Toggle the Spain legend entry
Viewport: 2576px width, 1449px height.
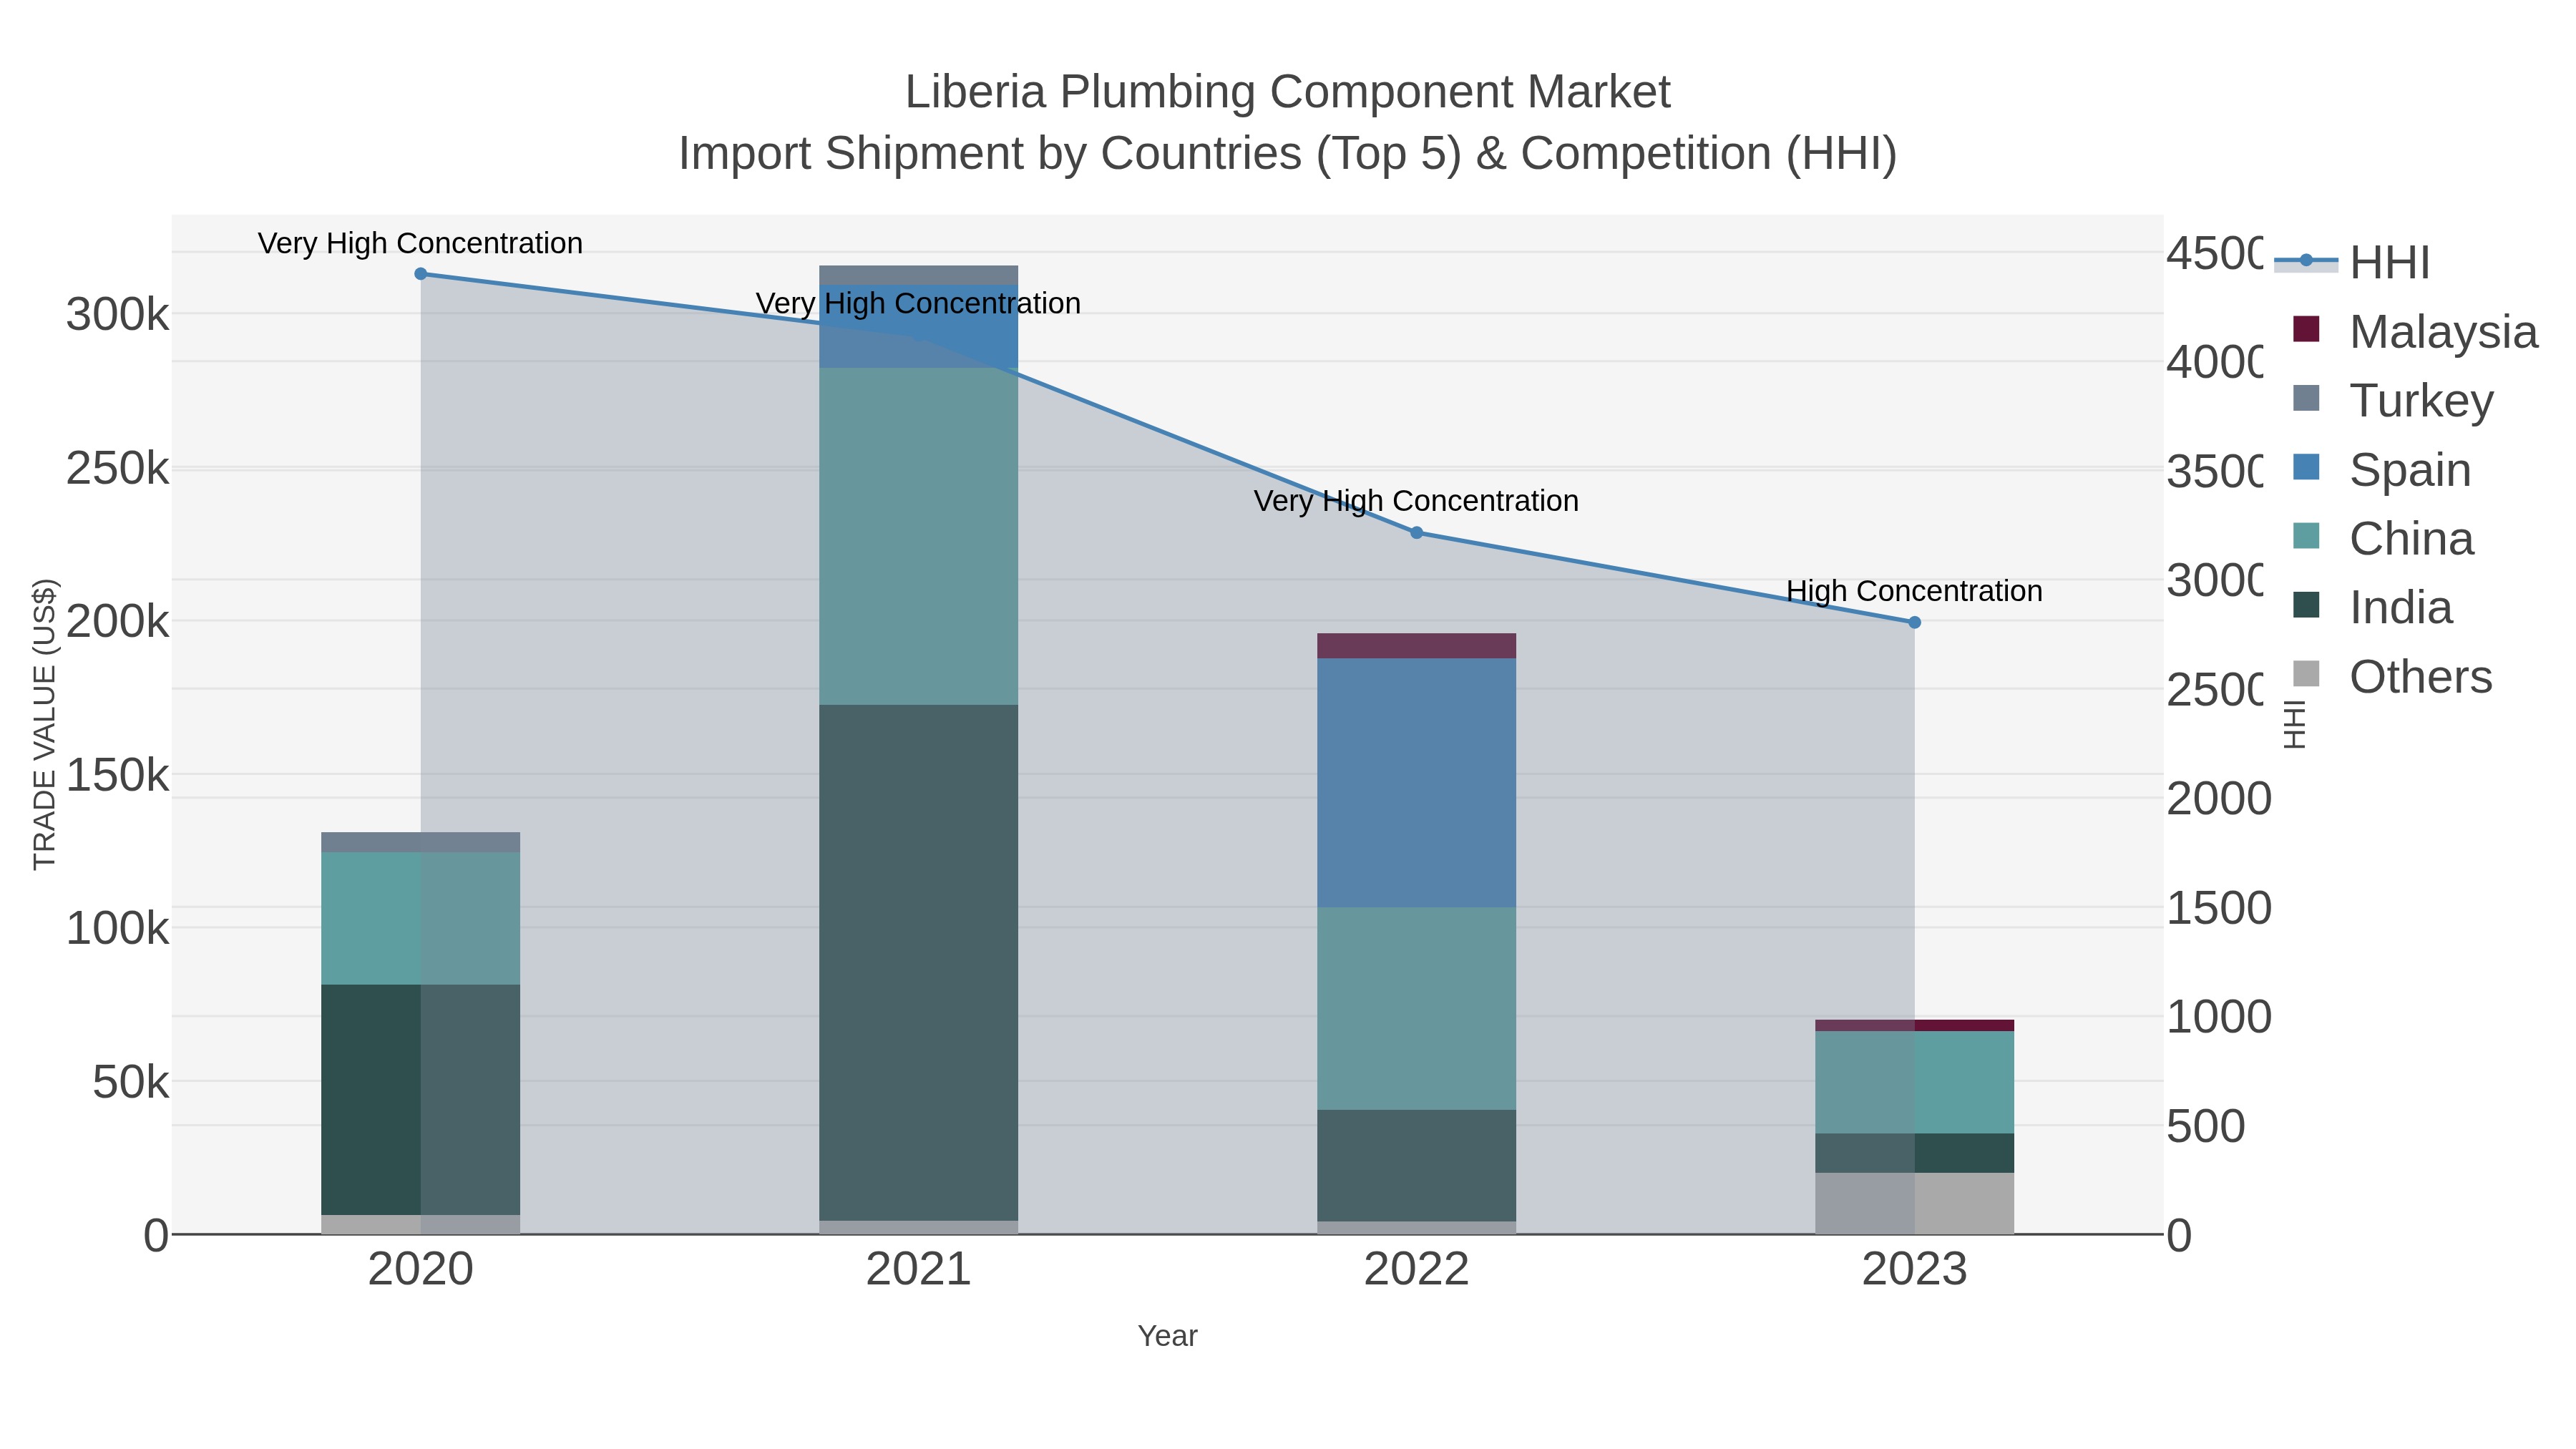[x=2381, y=469]
